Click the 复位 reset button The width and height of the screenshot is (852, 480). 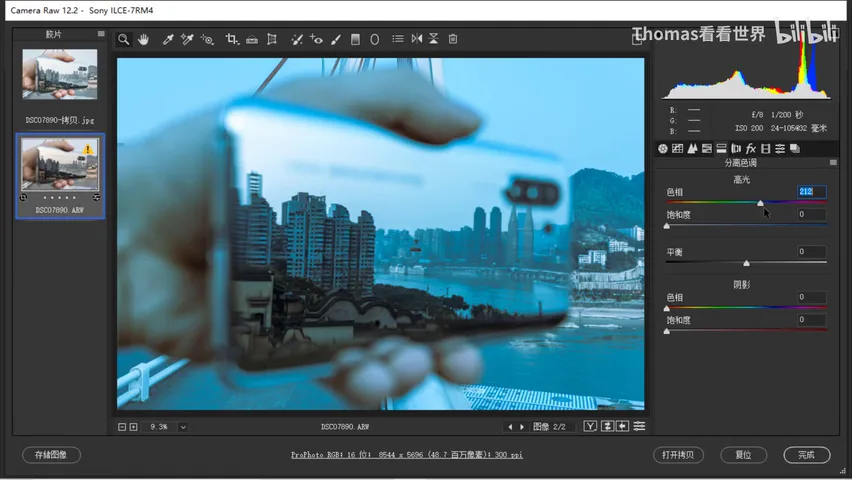coord(743,455)
